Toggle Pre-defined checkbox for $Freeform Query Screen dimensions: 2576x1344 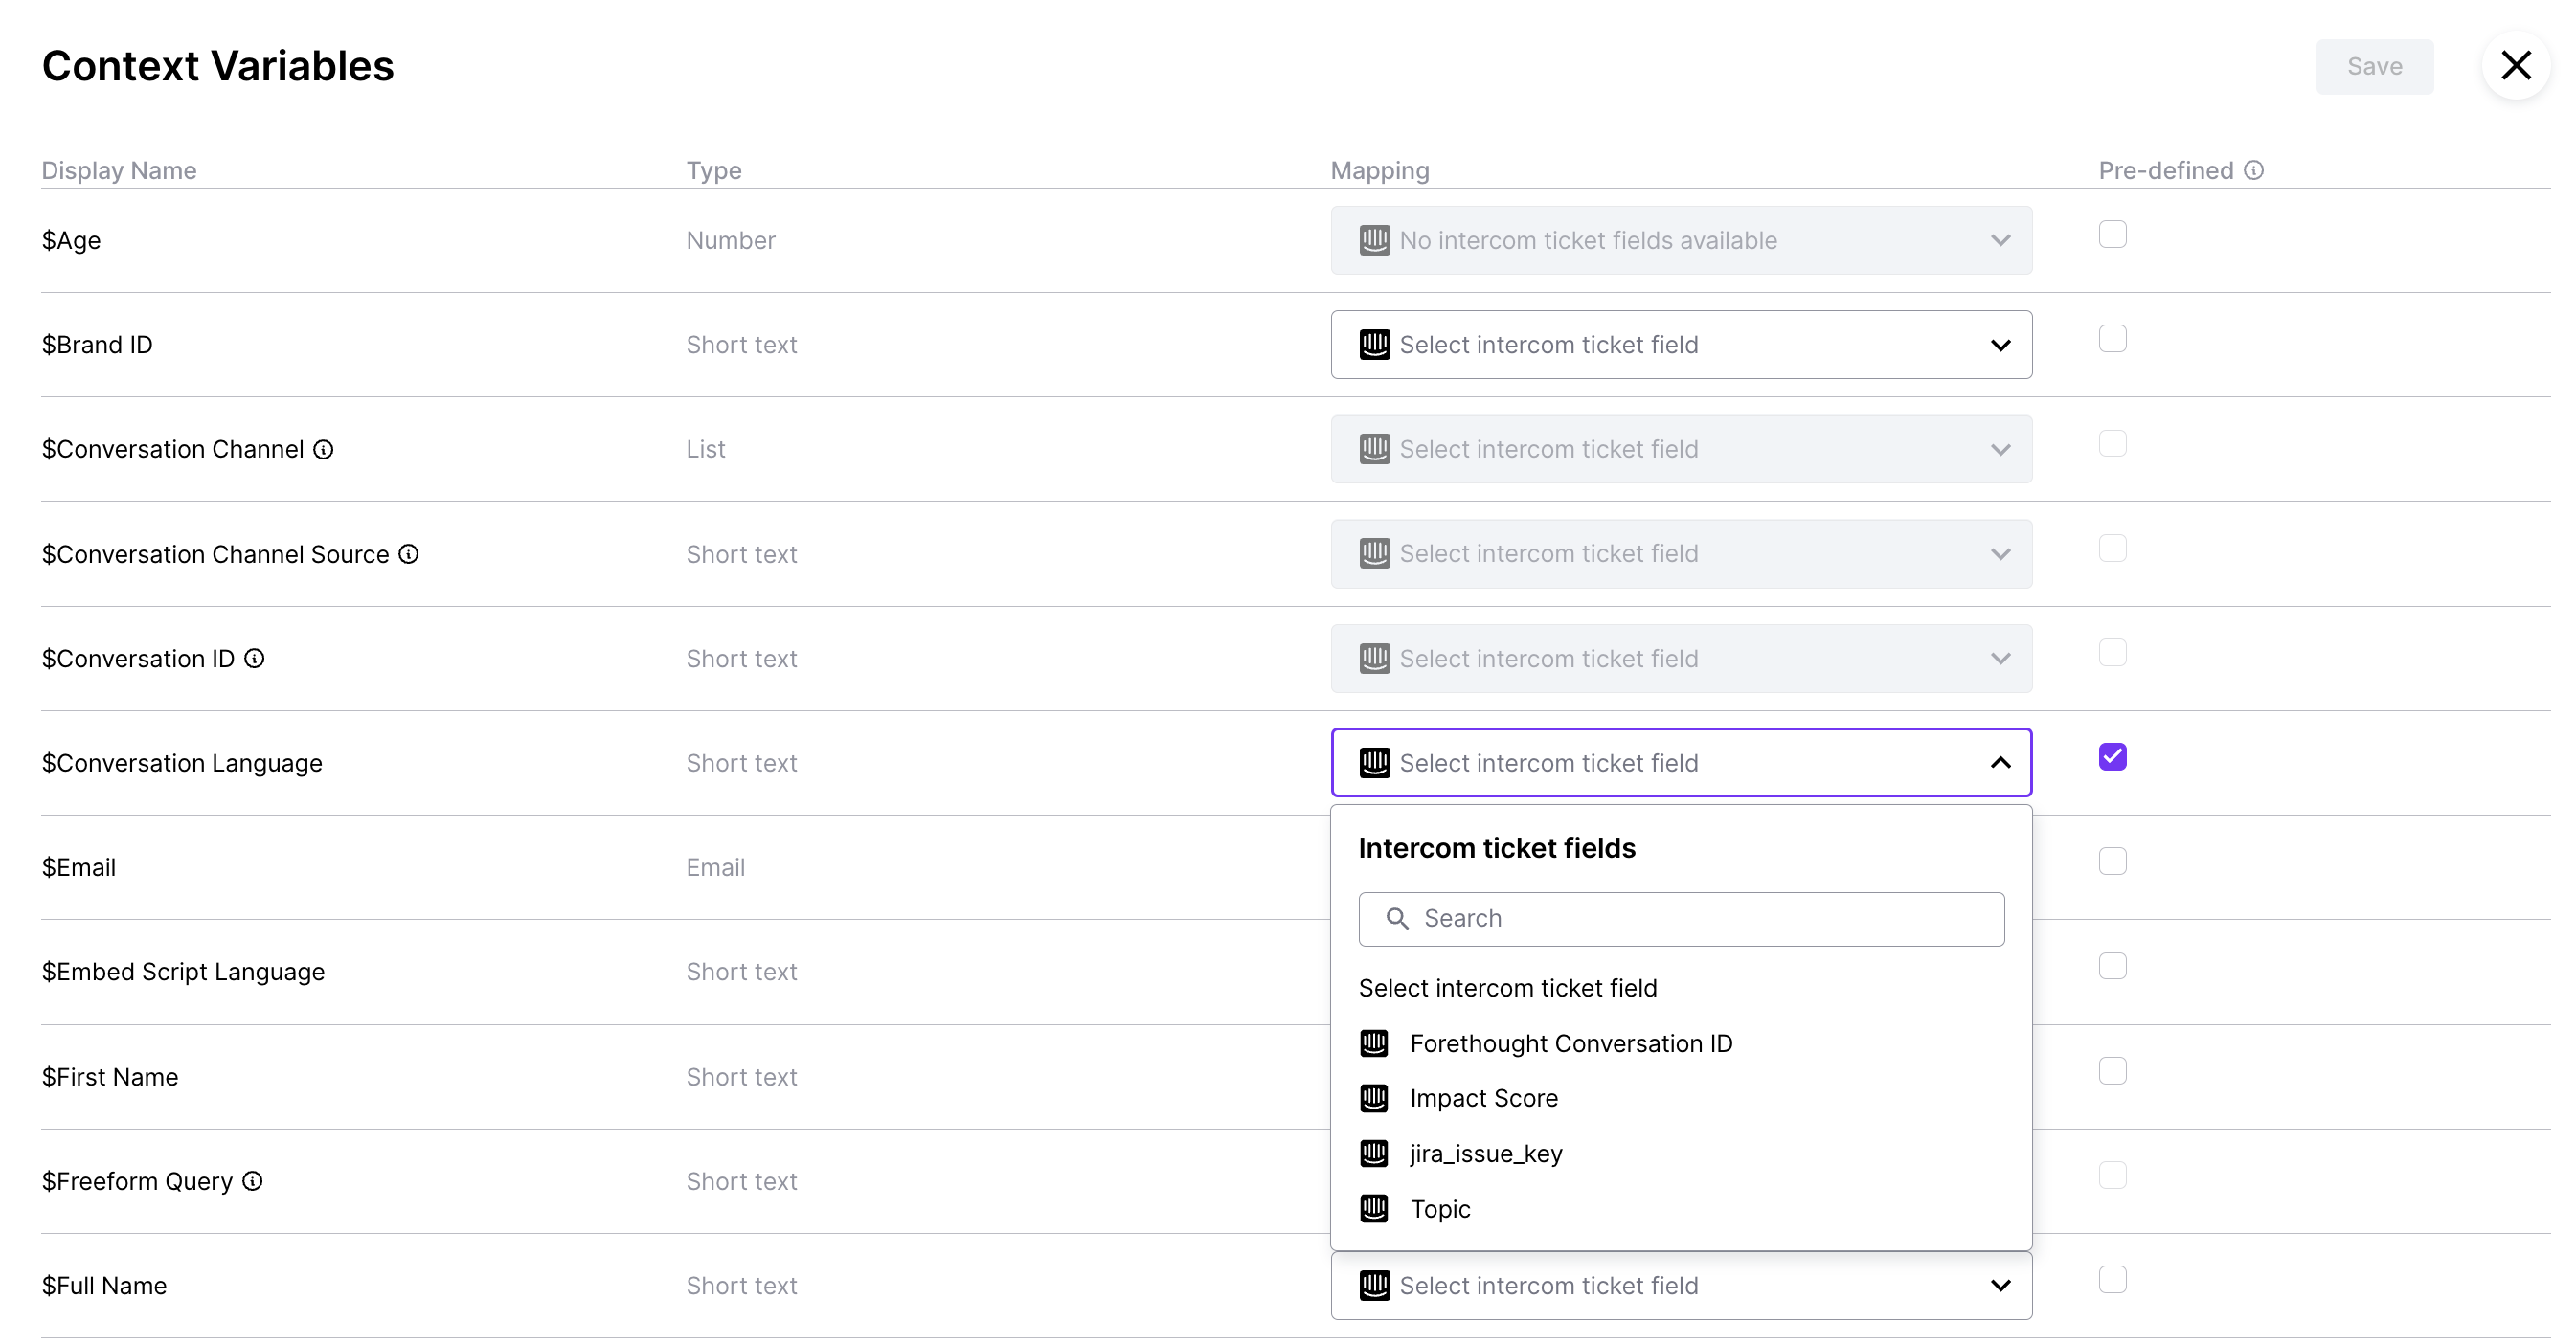coord(2112,1175)
